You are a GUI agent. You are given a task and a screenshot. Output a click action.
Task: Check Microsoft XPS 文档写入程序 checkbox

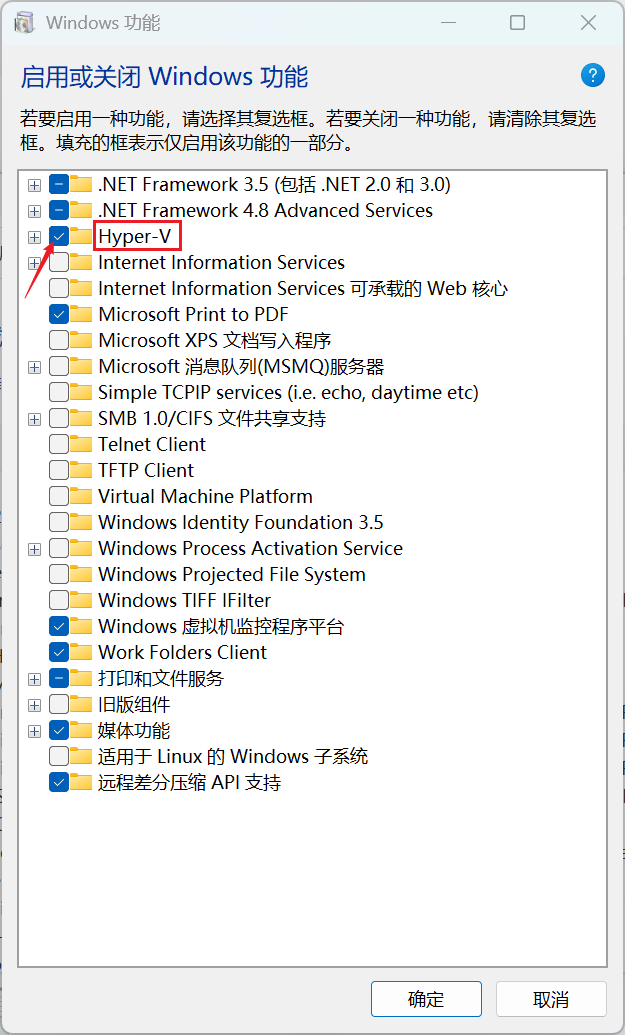pos(59,341)
